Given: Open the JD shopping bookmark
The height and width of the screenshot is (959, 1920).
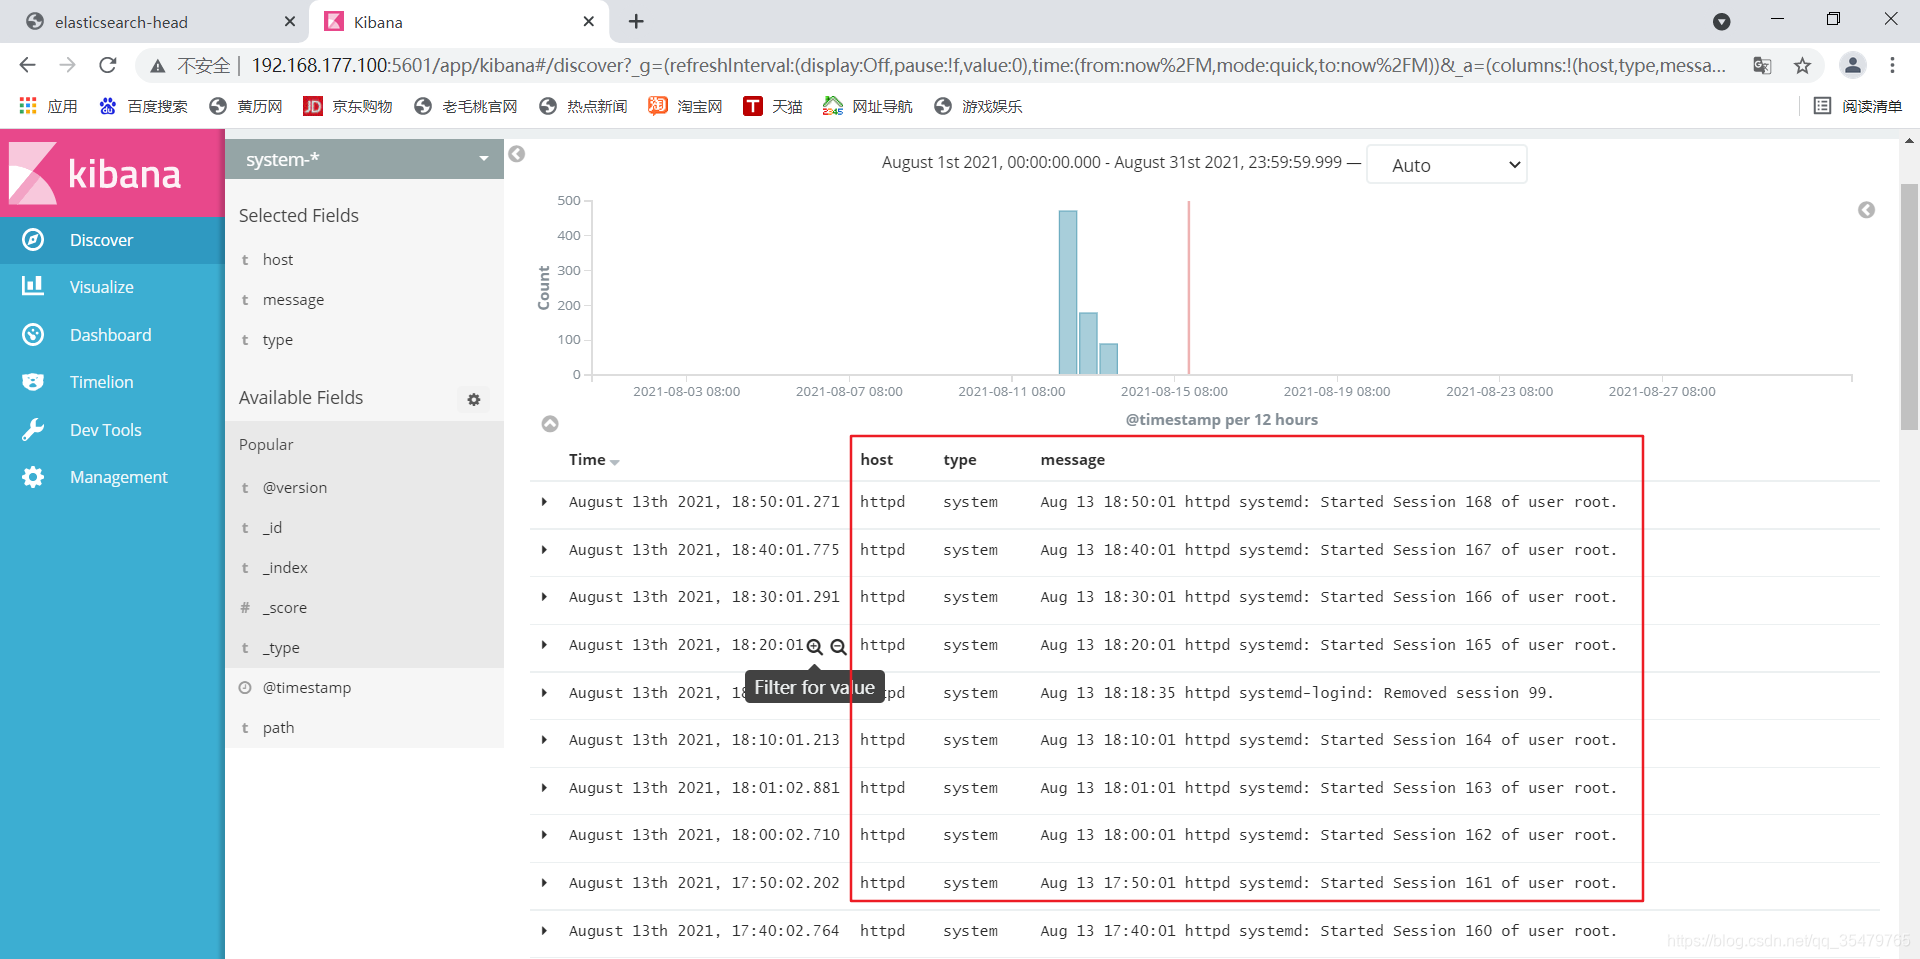Looking at the screenshot, I should 348,106.
